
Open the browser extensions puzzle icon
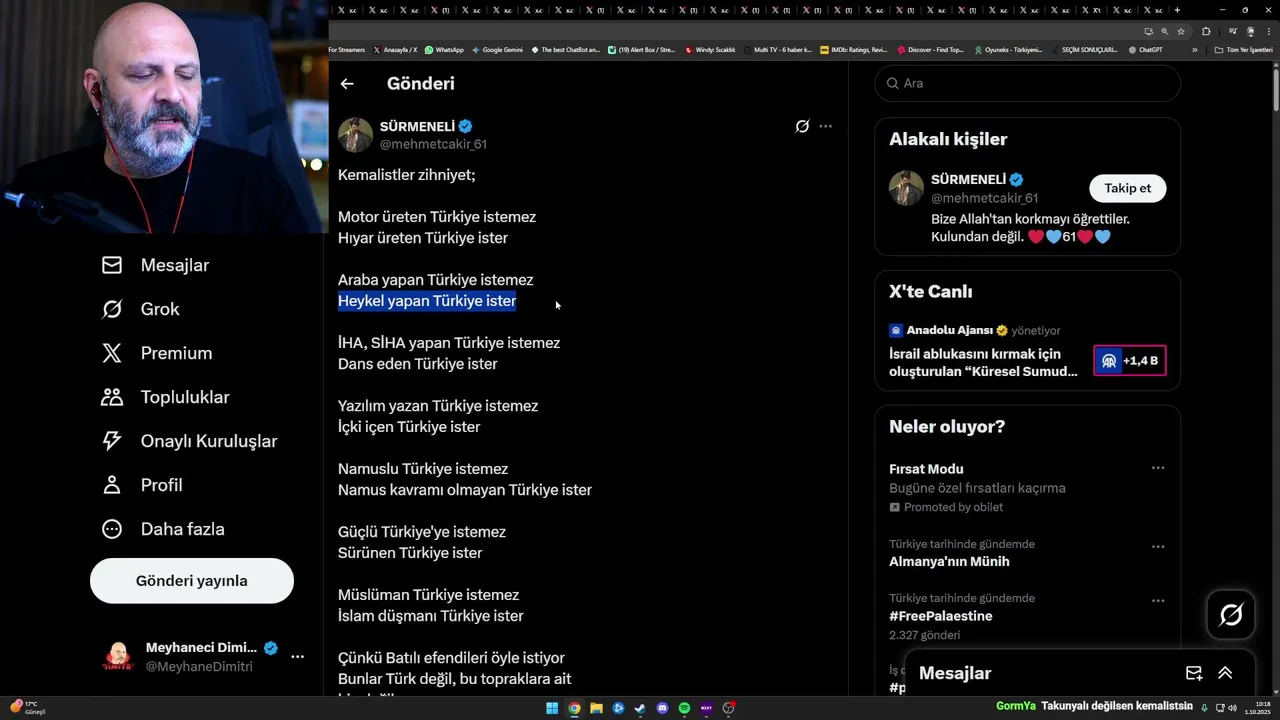point(1206,31)
